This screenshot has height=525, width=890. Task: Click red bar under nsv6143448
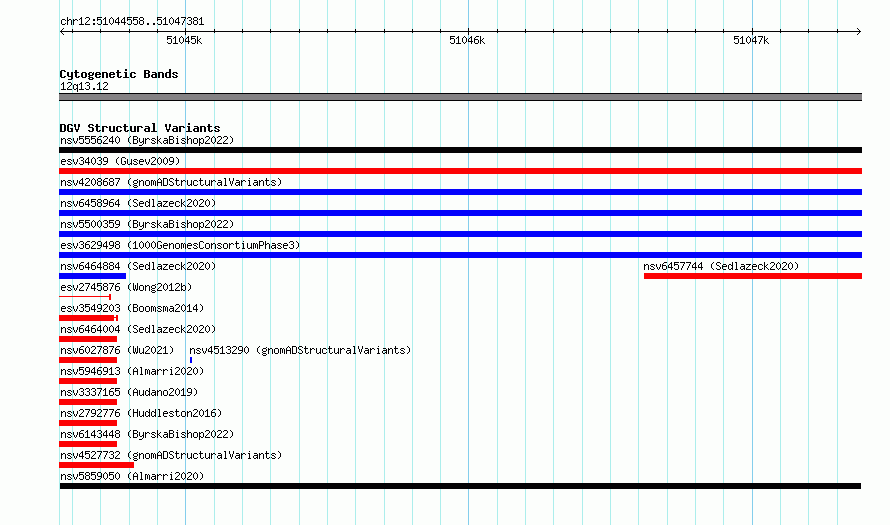88,444
